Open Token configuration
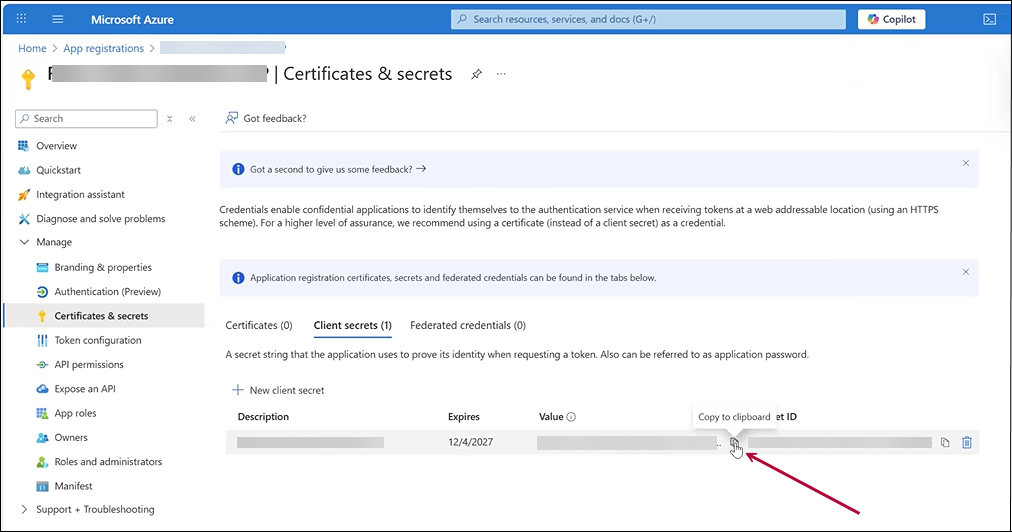 click(97, 340)
